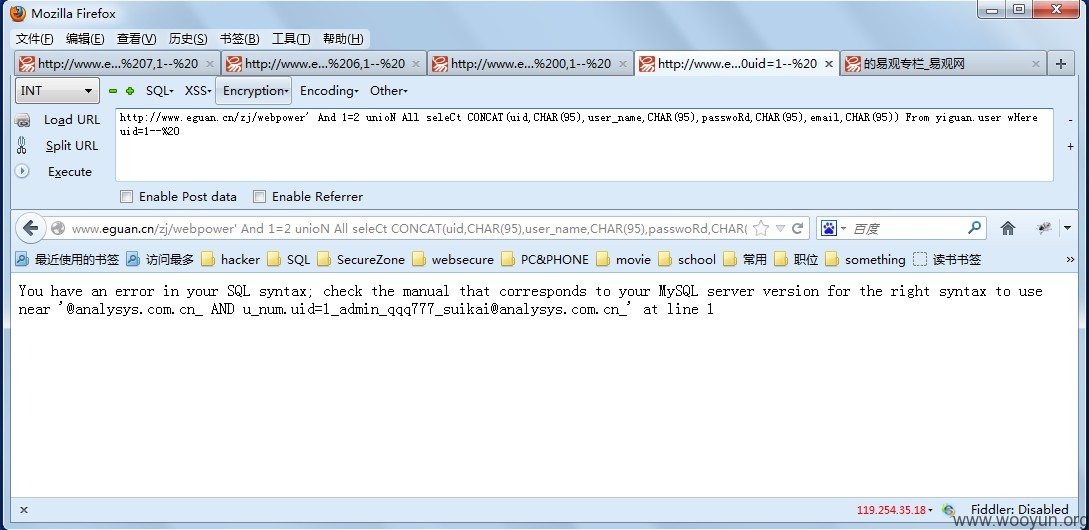This screenshot has width=1089, height=530.
Task: Open the new tab plus button
Action: [x=1061, y=64]
